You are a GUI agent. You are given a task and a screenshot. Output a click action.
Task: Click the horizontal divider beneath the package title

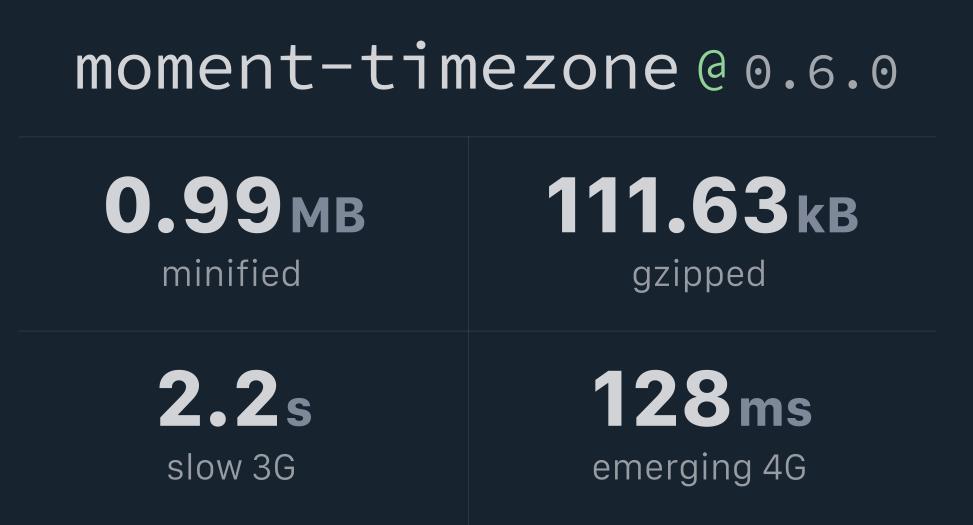point(477,136)
